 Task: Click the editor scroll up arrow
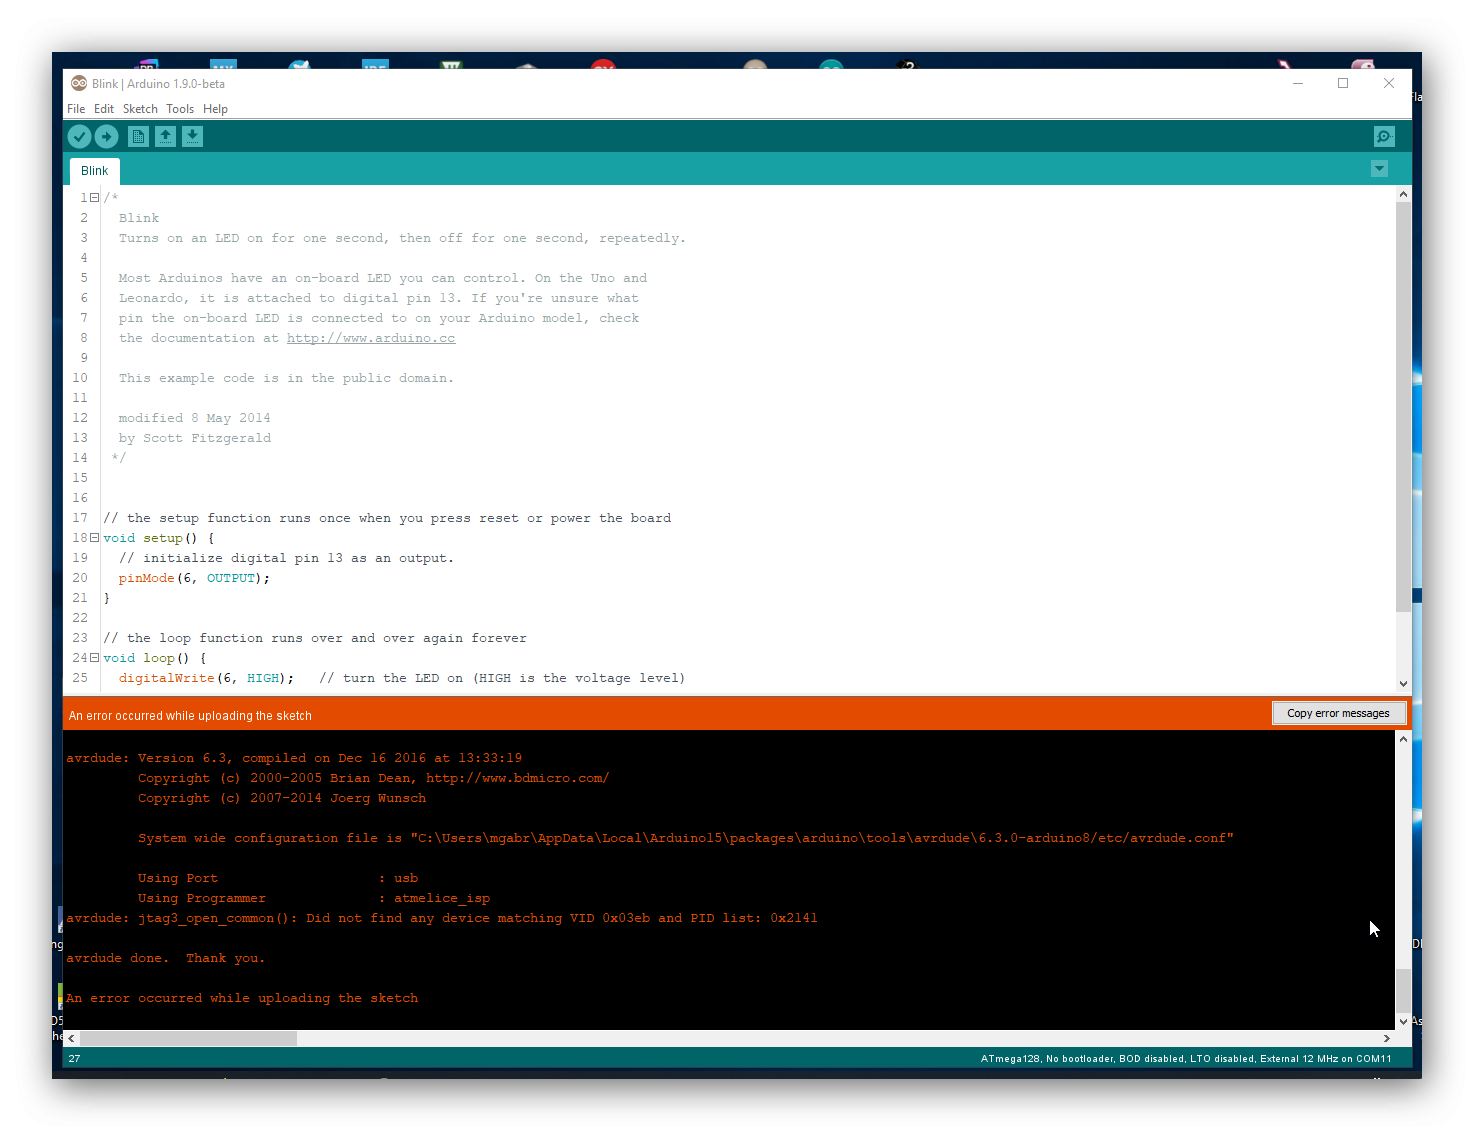(x=1403, y=194)
